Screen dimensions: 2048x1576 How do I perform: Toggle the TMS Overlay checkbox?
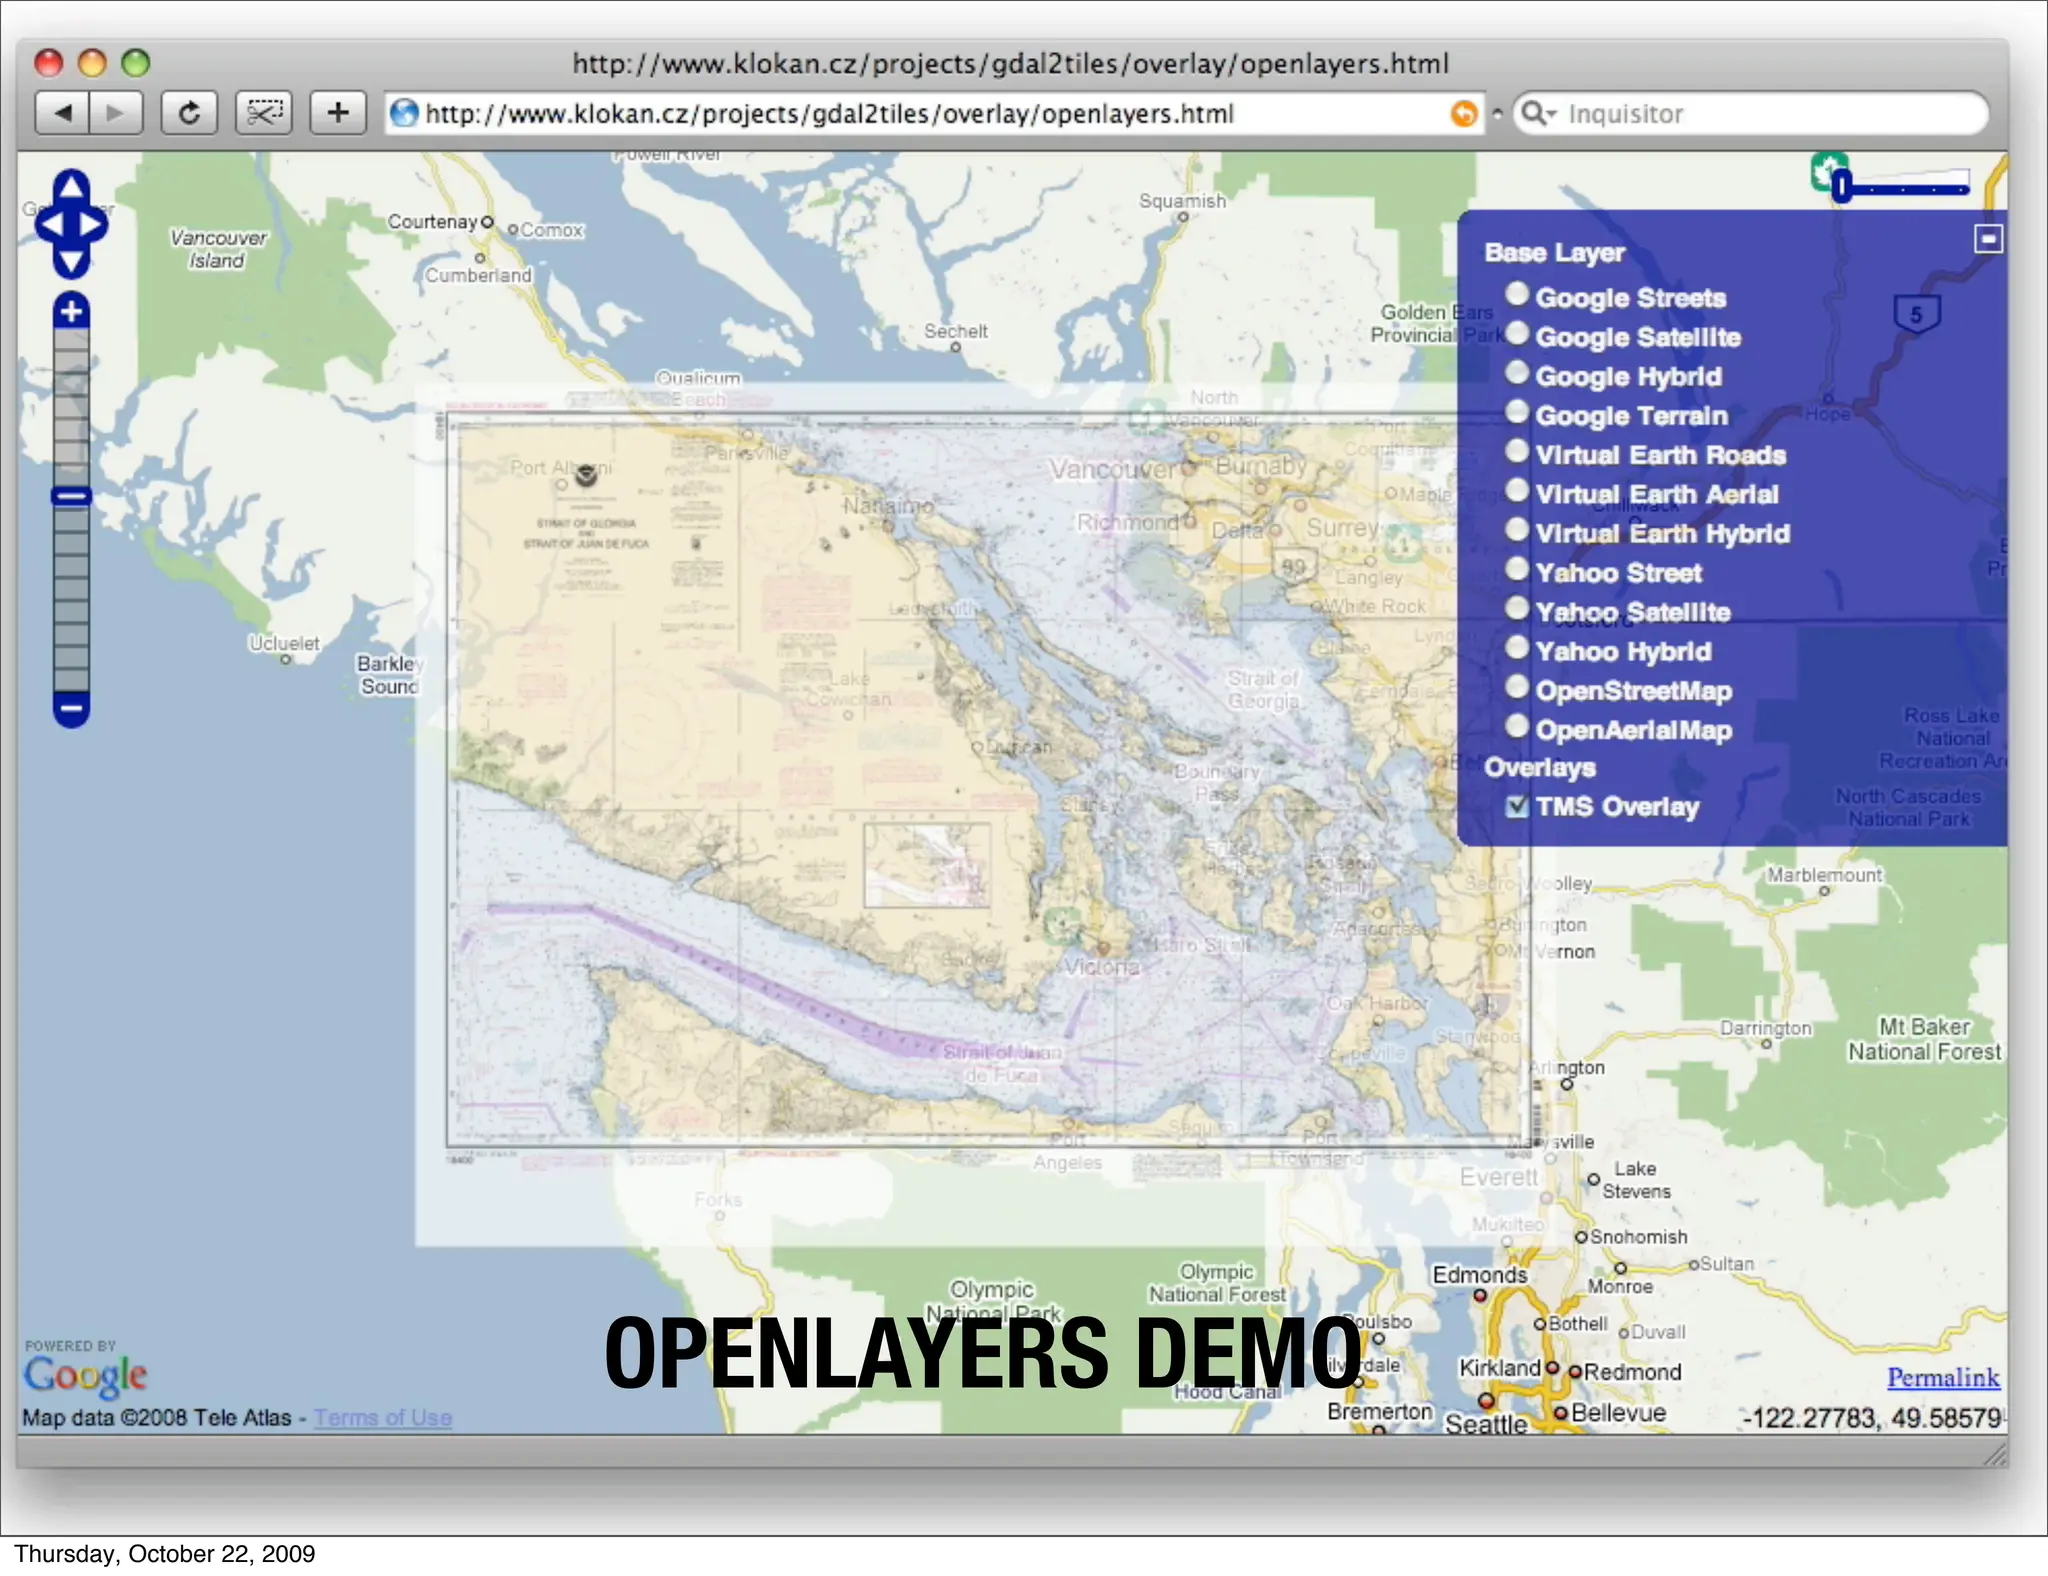pos(1517,806)
